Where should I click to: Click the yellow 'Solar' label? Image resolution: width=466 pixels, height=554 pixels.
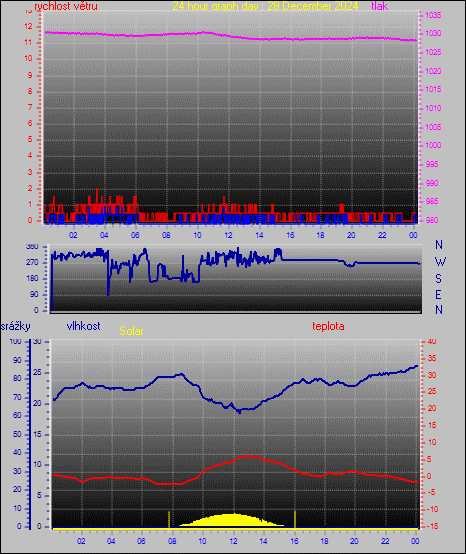131,331
